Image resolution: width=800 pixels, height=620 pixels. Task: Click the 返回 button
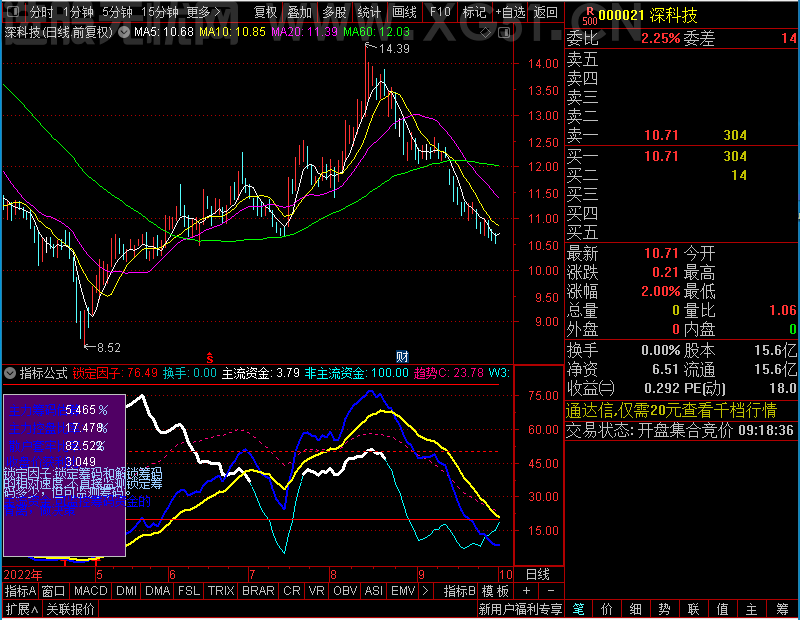545,12
